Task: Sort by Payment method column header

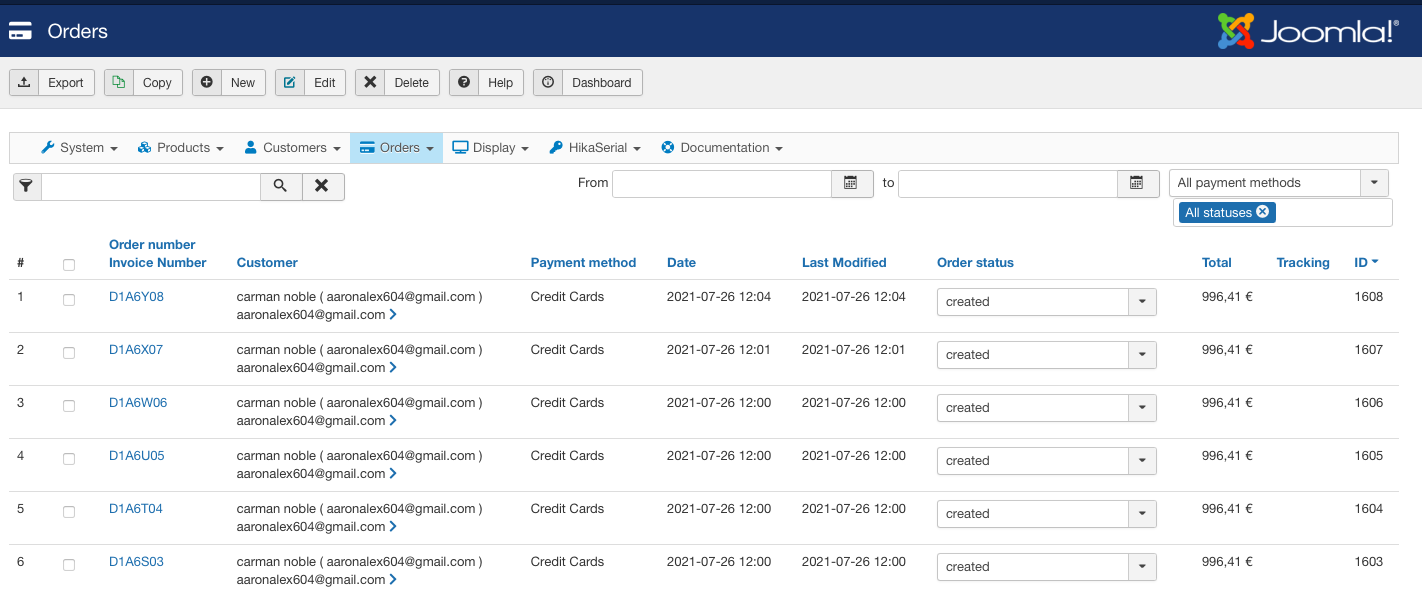Action: [x=583, y=262]
